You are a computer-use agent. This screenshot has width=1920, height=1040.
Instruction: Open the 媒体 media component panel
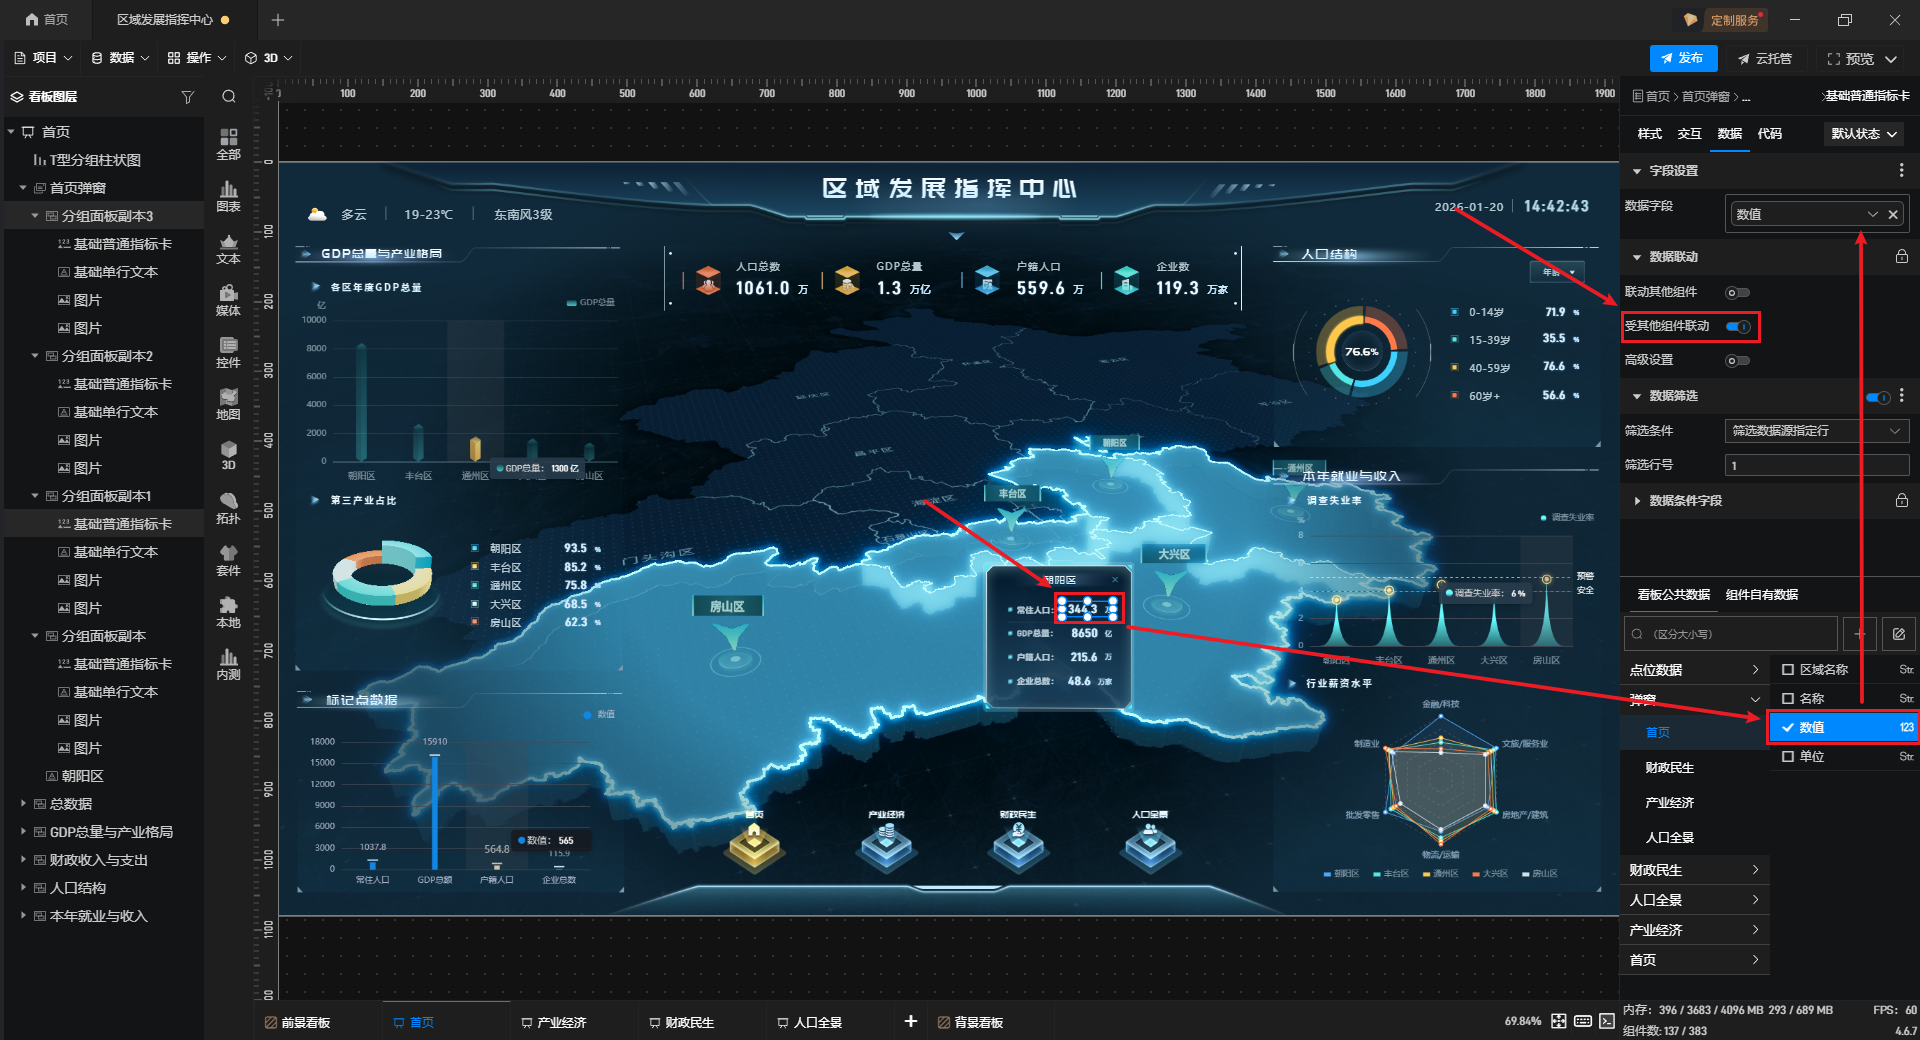click(x=228, y=299)
